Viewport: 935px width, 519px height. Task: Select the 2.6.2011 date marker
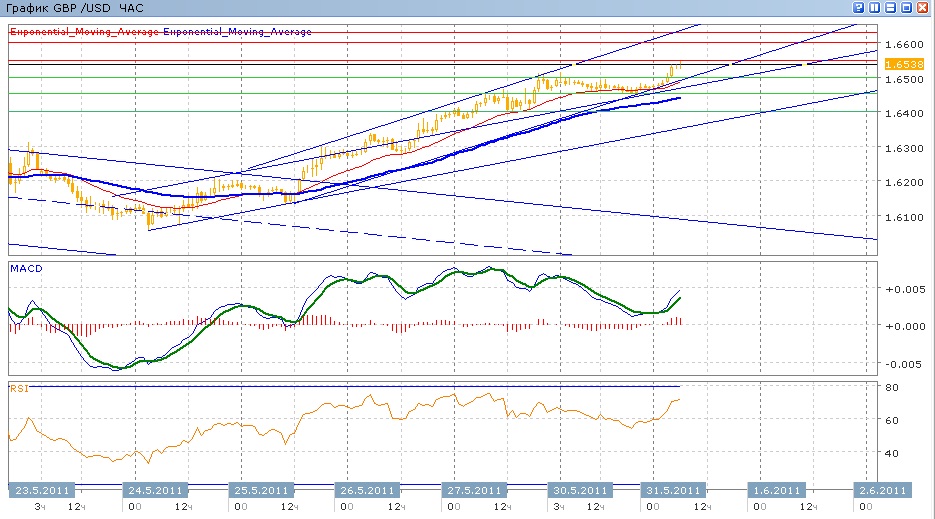click(883, 490)
